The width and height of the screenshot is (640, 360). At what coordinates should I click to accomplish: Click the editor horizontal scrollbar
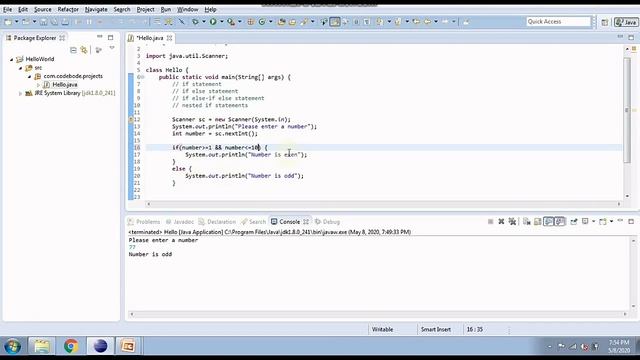coord(384,204)
